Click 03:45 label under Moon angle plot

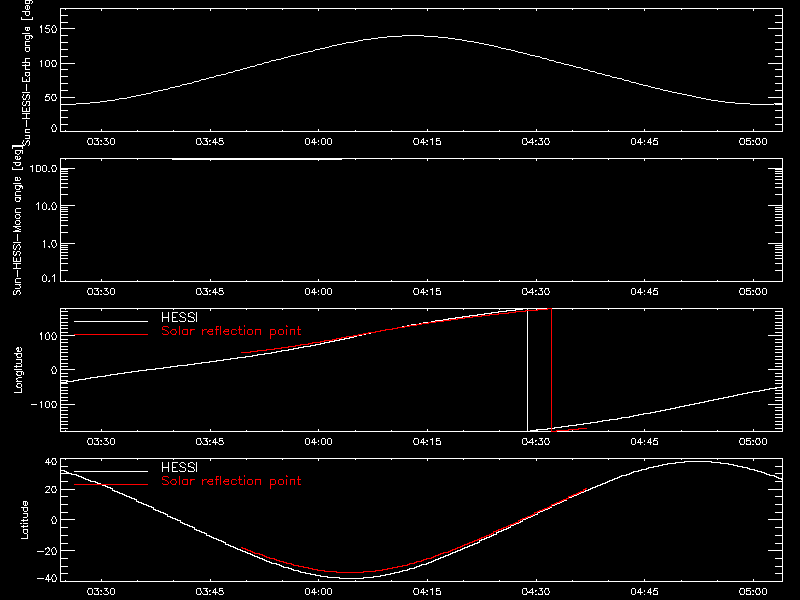click(x=210, y=292)
